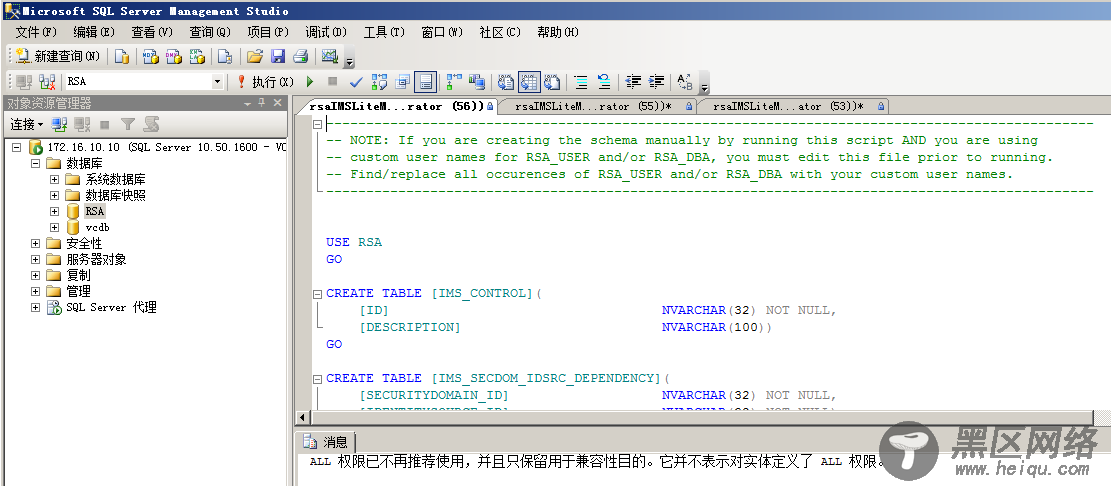
Task: Switch output to Results to Grid
Action: 529,82
